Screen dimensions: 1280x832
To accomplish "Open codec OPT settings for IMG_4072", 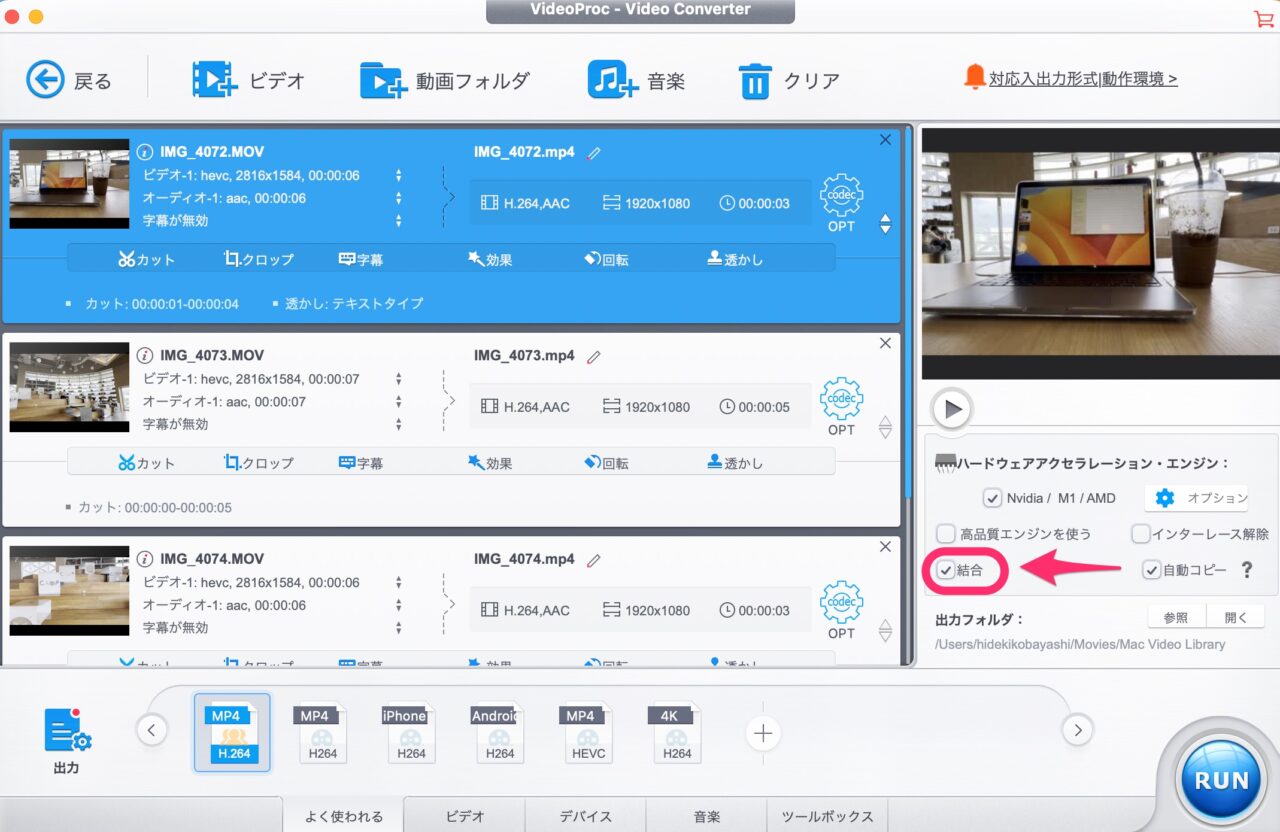I will tap(841, 201).
